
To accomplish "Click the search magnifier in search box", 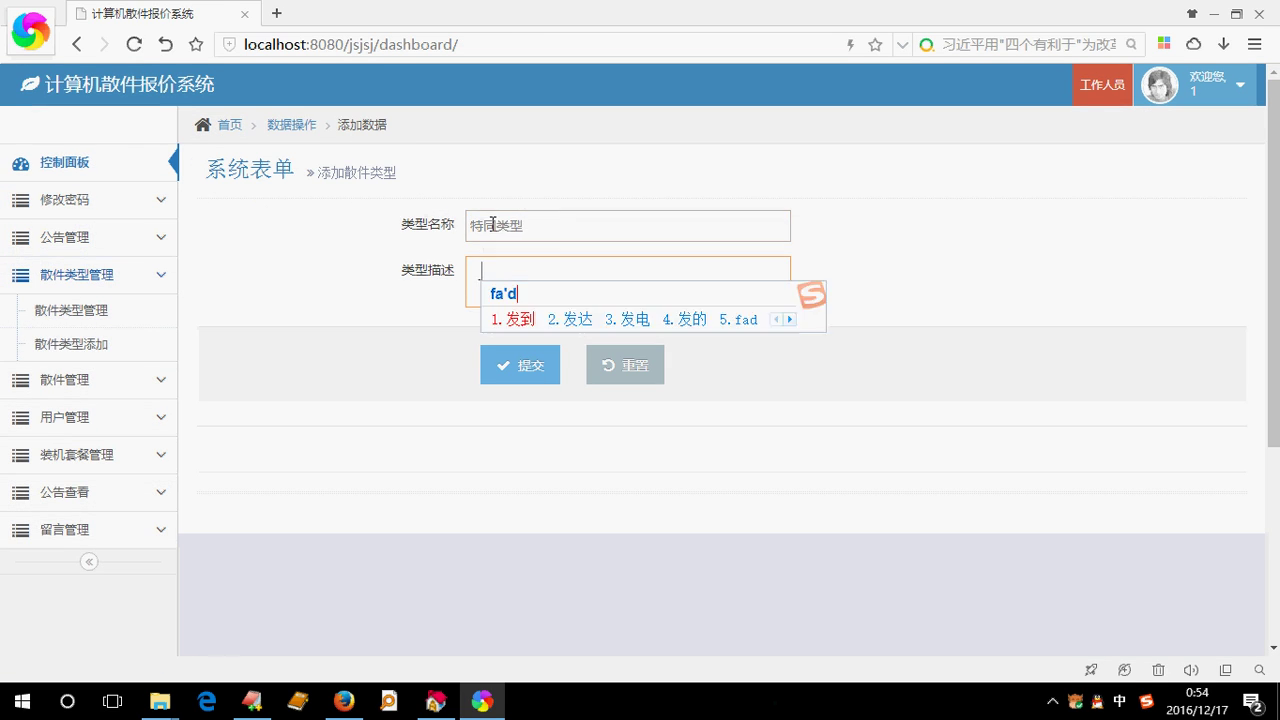I will 1132,44.
